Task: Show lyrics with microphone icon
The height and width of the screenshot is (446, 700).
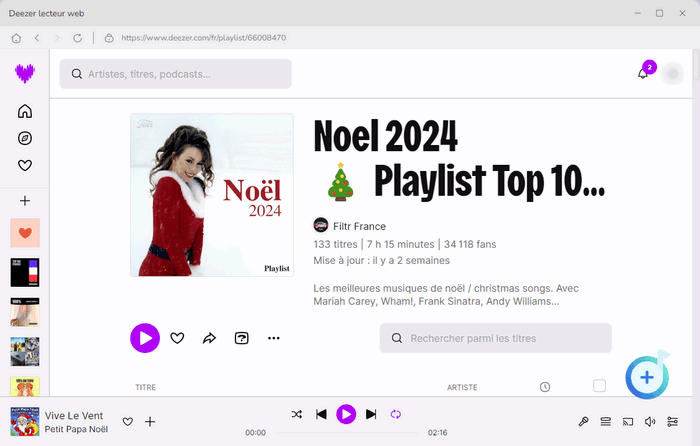Action: coord(583,421)
